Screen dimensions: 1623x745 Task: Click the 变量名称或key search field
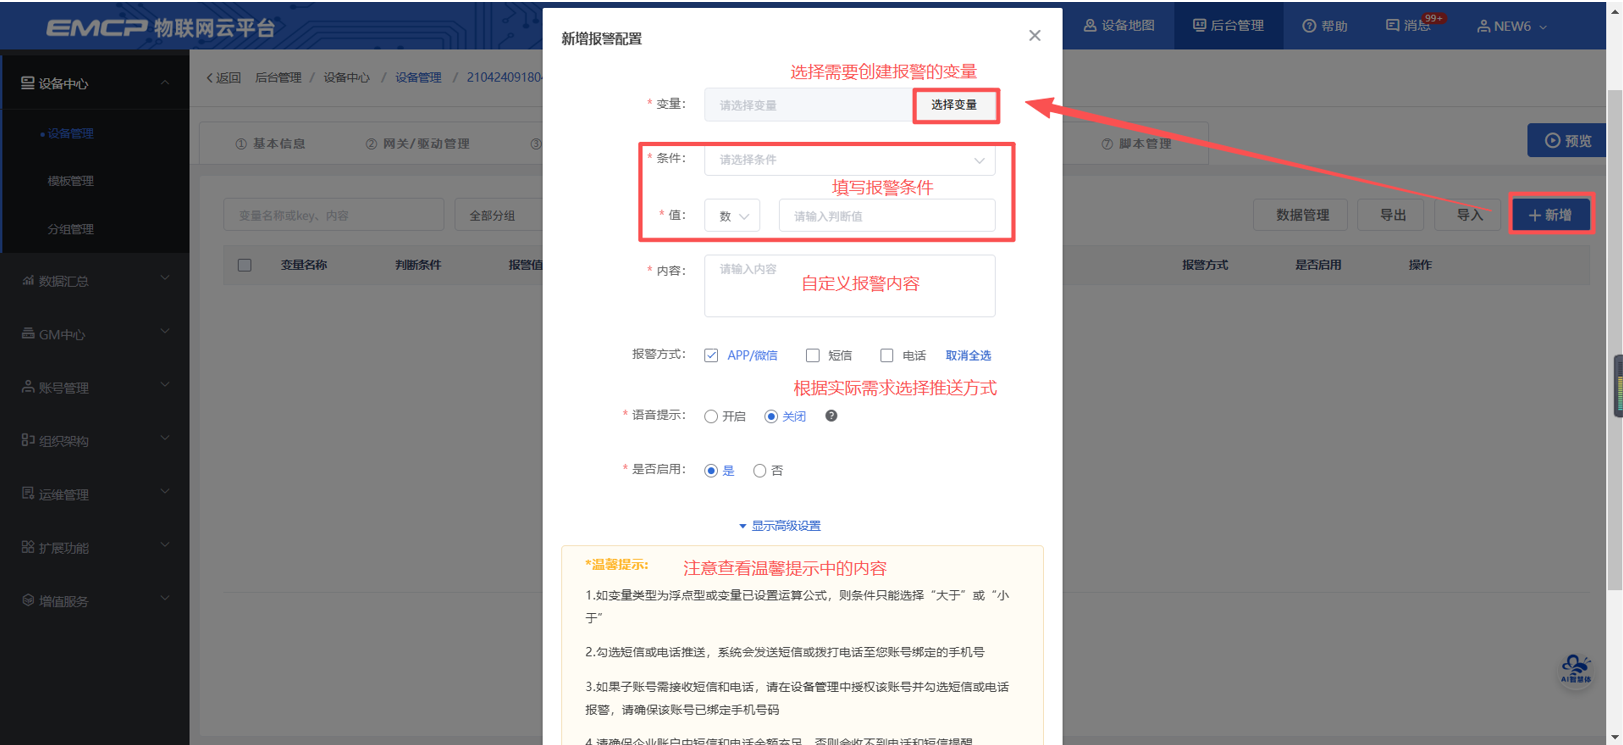coord(334,216)
